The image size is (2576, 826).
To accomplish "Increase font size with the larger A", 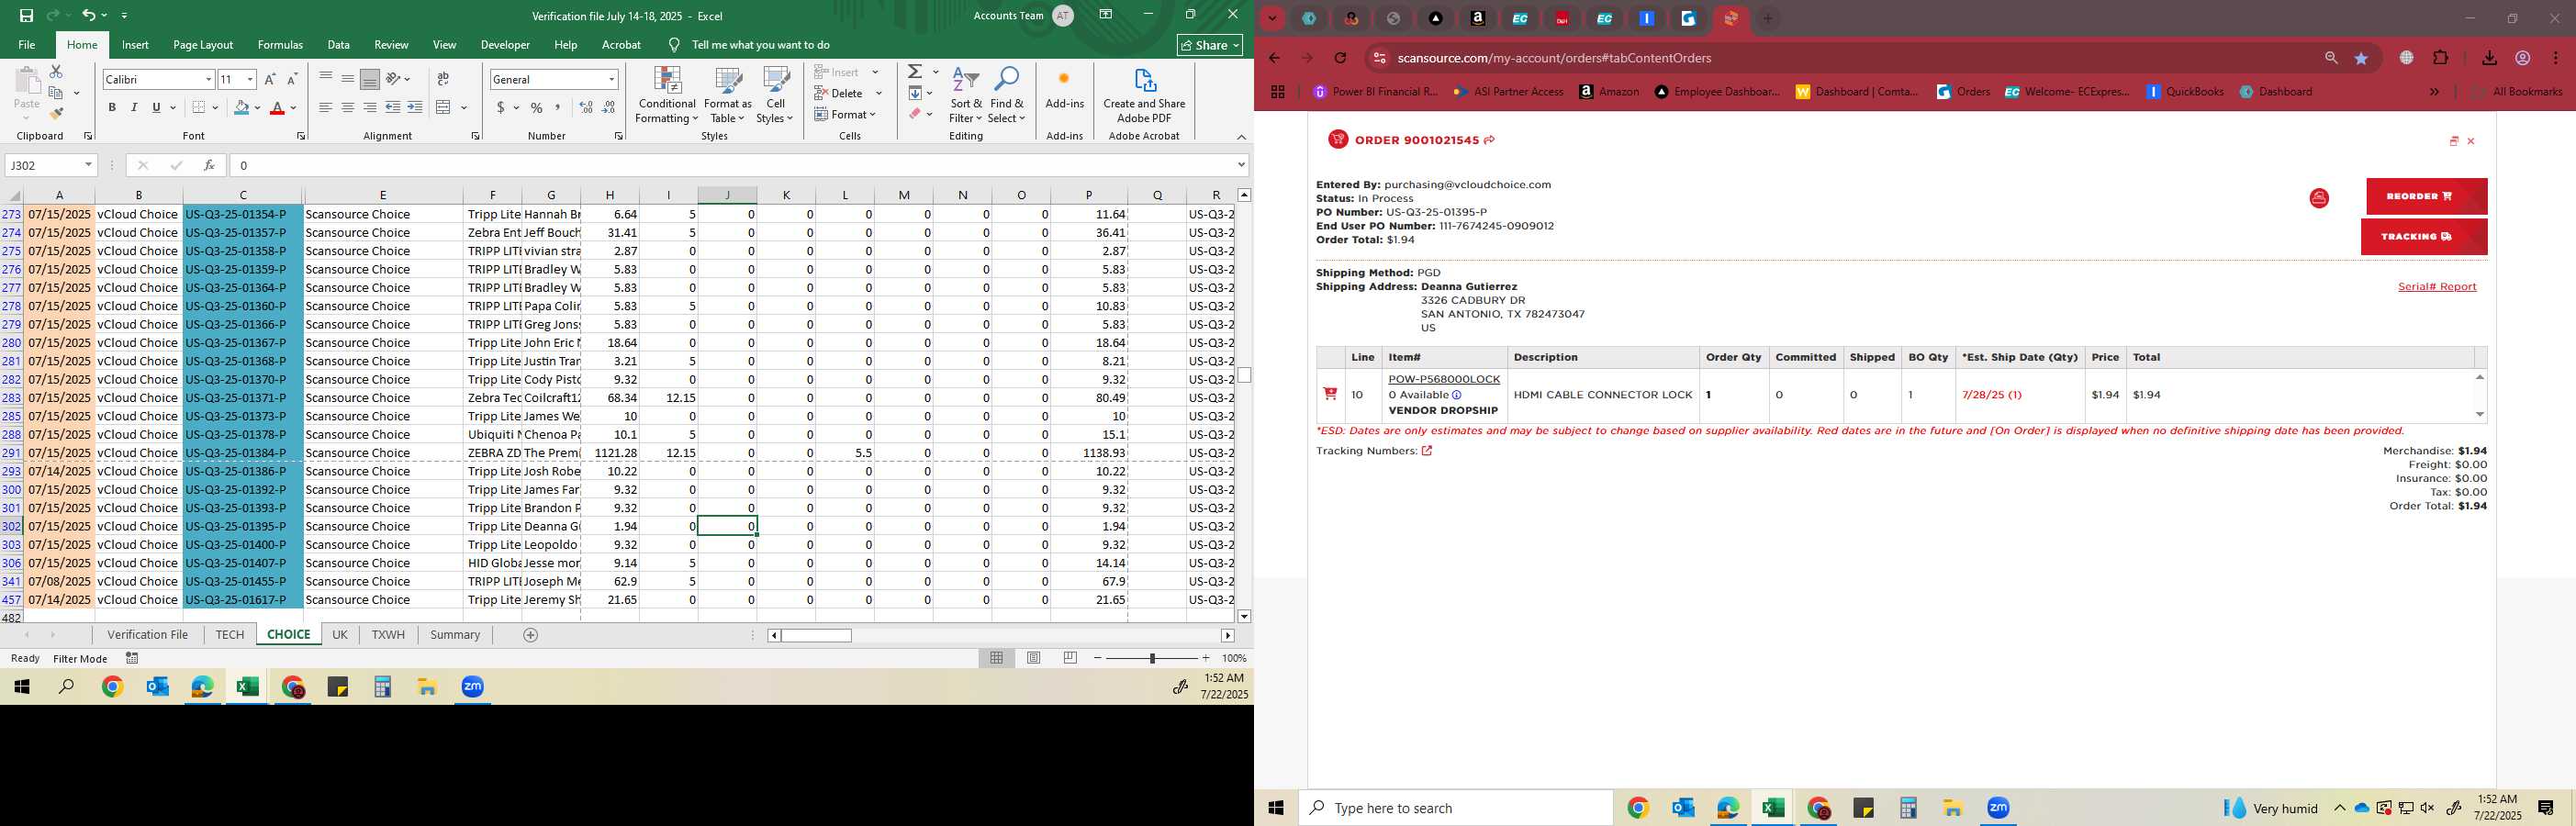I will point(270,79).
